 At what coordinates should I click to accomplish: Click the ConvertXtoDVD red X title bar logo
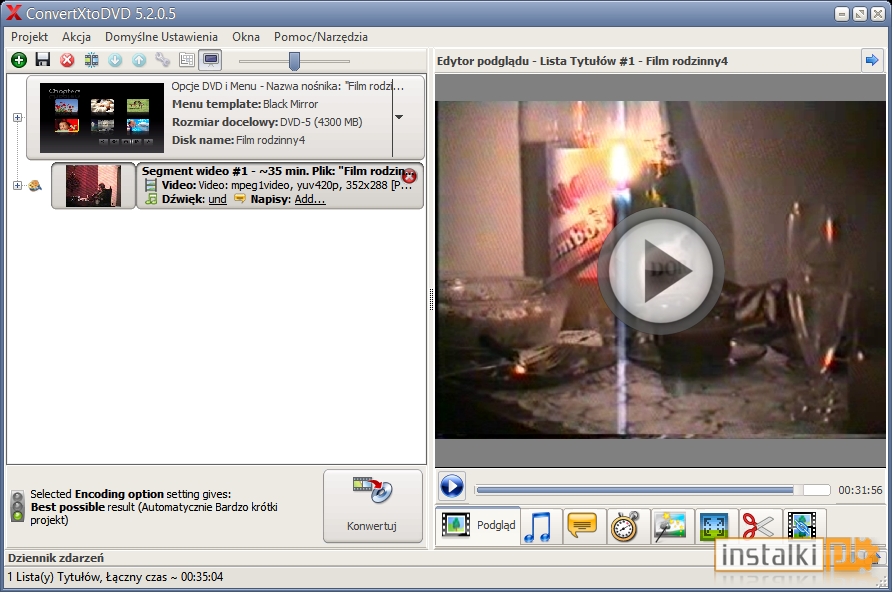point(14,13)
